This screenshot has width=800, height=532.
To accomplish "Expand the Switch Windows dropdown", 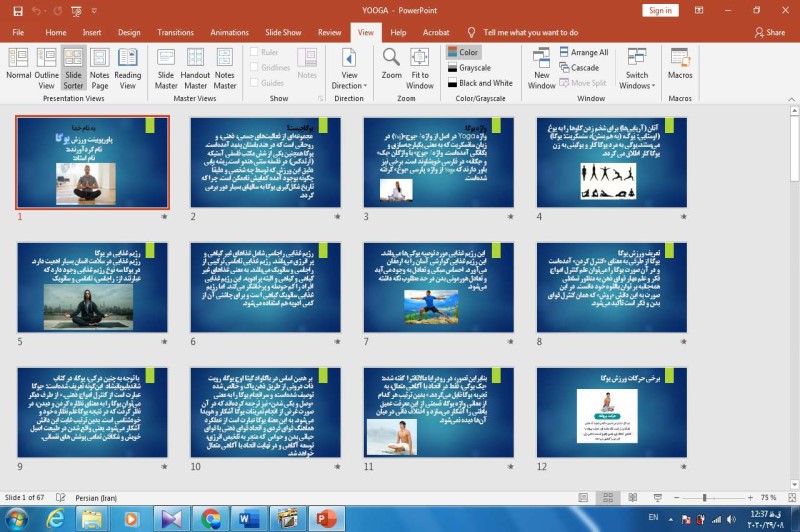I will click(637, 68).
